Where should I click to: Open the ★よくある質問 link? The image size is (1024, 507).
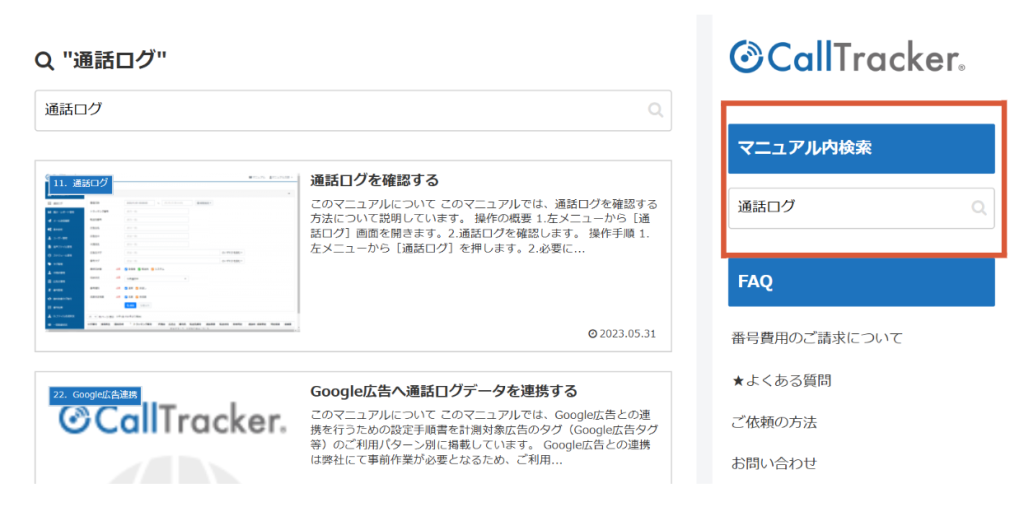coord(781,380)
